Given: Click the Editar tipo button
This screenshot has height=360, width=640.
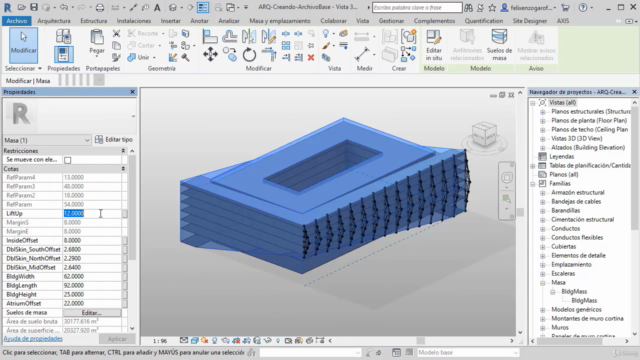Looking at the screenshot, I should (114, 140).
